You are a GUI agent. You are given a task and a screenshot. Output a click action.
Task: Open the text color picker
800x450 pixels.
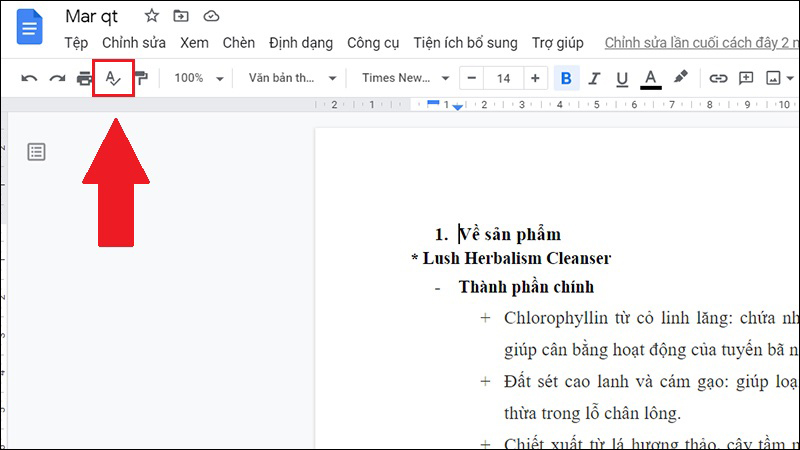click(651, 79)
